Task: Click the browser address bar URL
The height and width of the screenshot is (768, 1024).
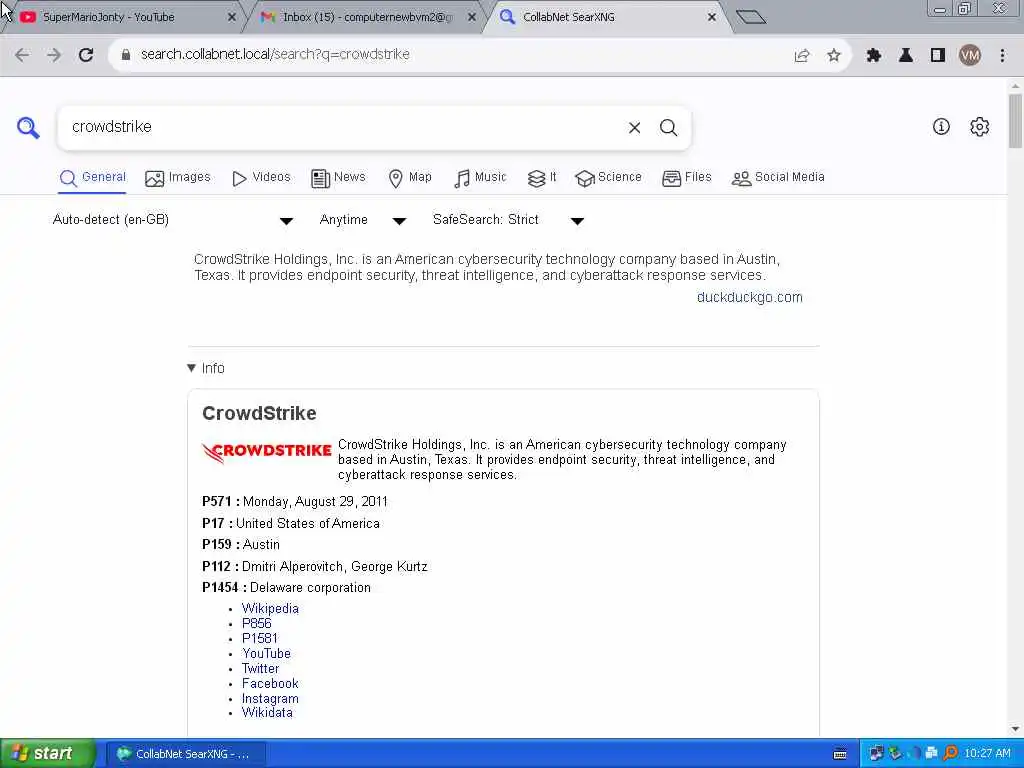Action: [x=275, y=55]
